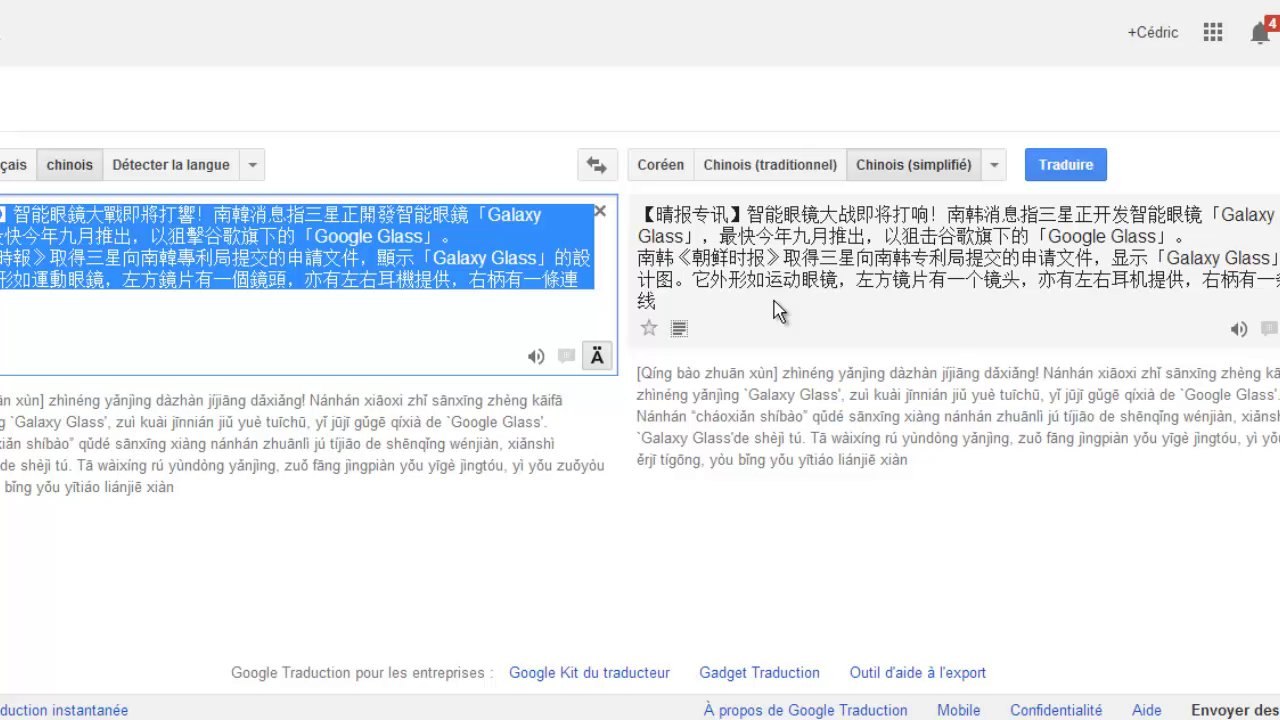Select chinois as source language
1280x720 pixels.
click(69, 165)
